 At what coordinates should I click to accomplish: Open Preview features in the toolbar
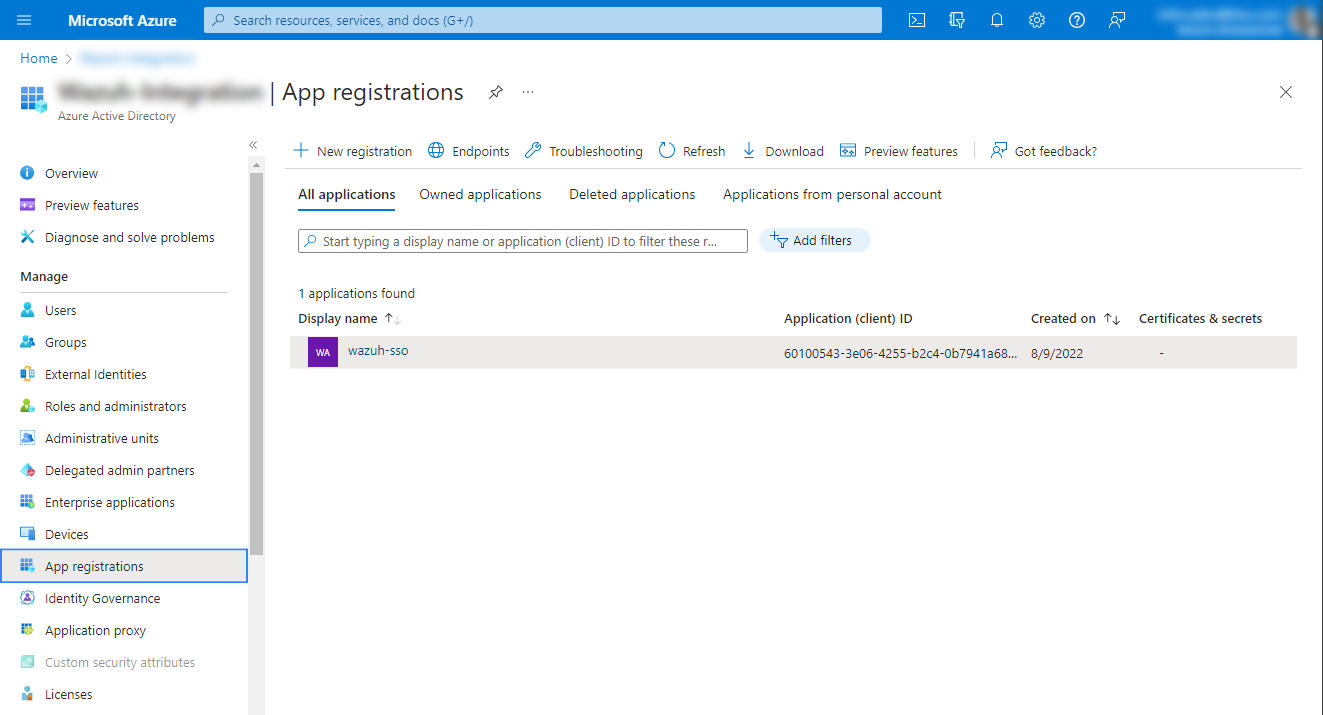click(x=898, y=151)
